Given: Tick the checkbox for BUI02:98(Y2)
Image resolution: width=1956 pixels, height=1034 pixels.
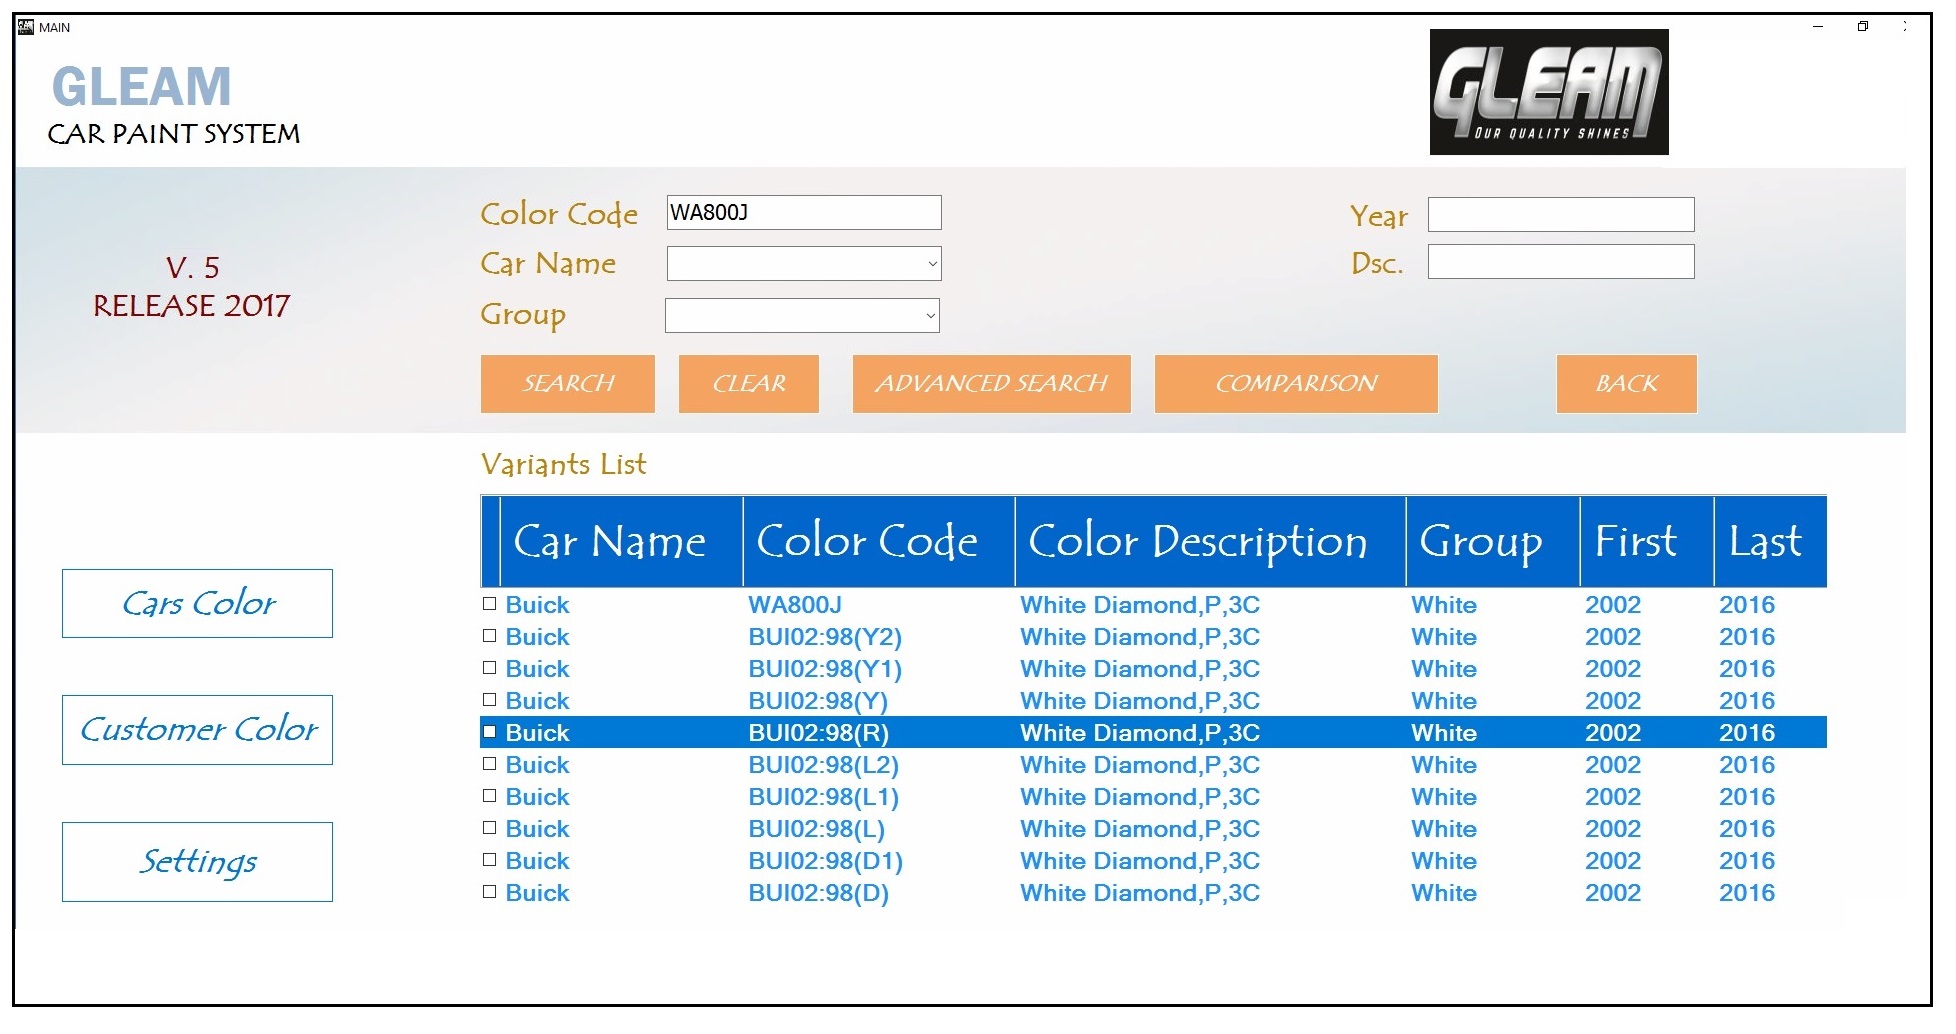Looking at the screenshot, I should (x=489, y=636).
